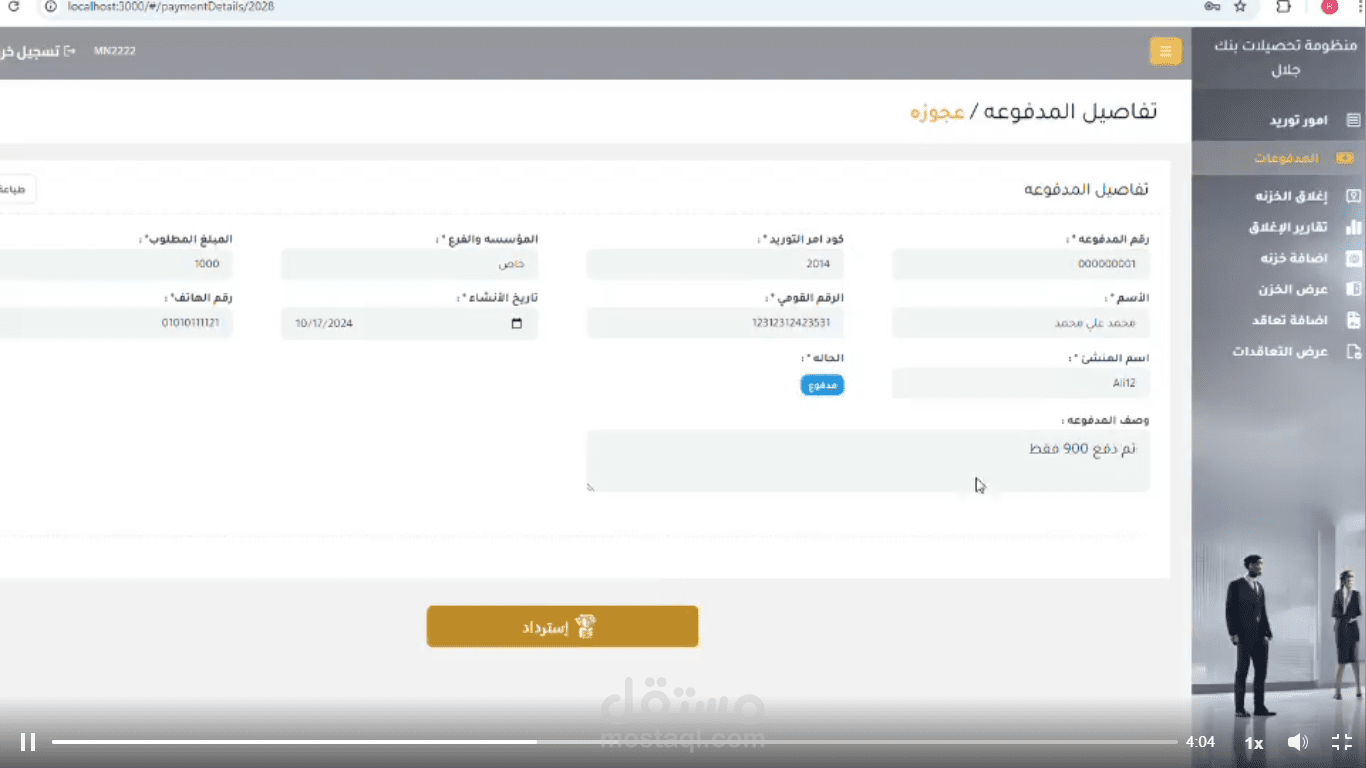Click عجوزه breadcrumb link
The width and height of the screenshot is (1366, 768).
pos(937,111)
